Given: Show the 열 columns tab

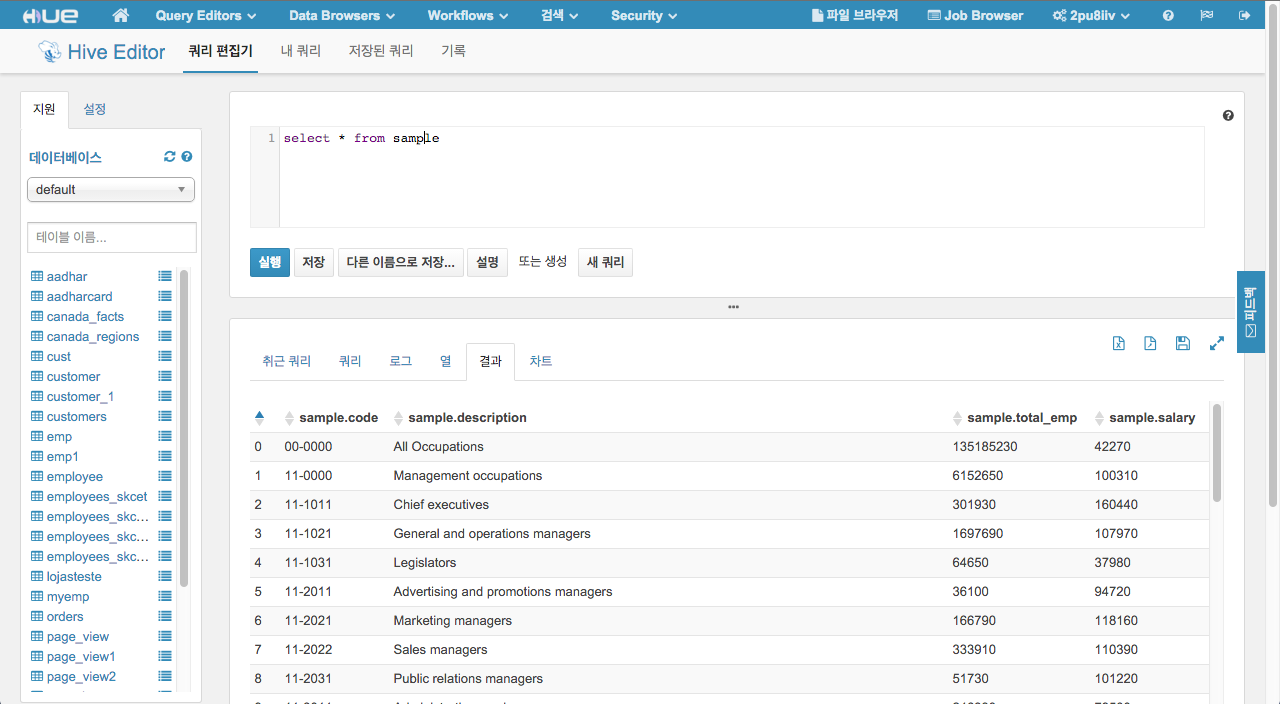Looking at the screenshot, I should 445,361.
